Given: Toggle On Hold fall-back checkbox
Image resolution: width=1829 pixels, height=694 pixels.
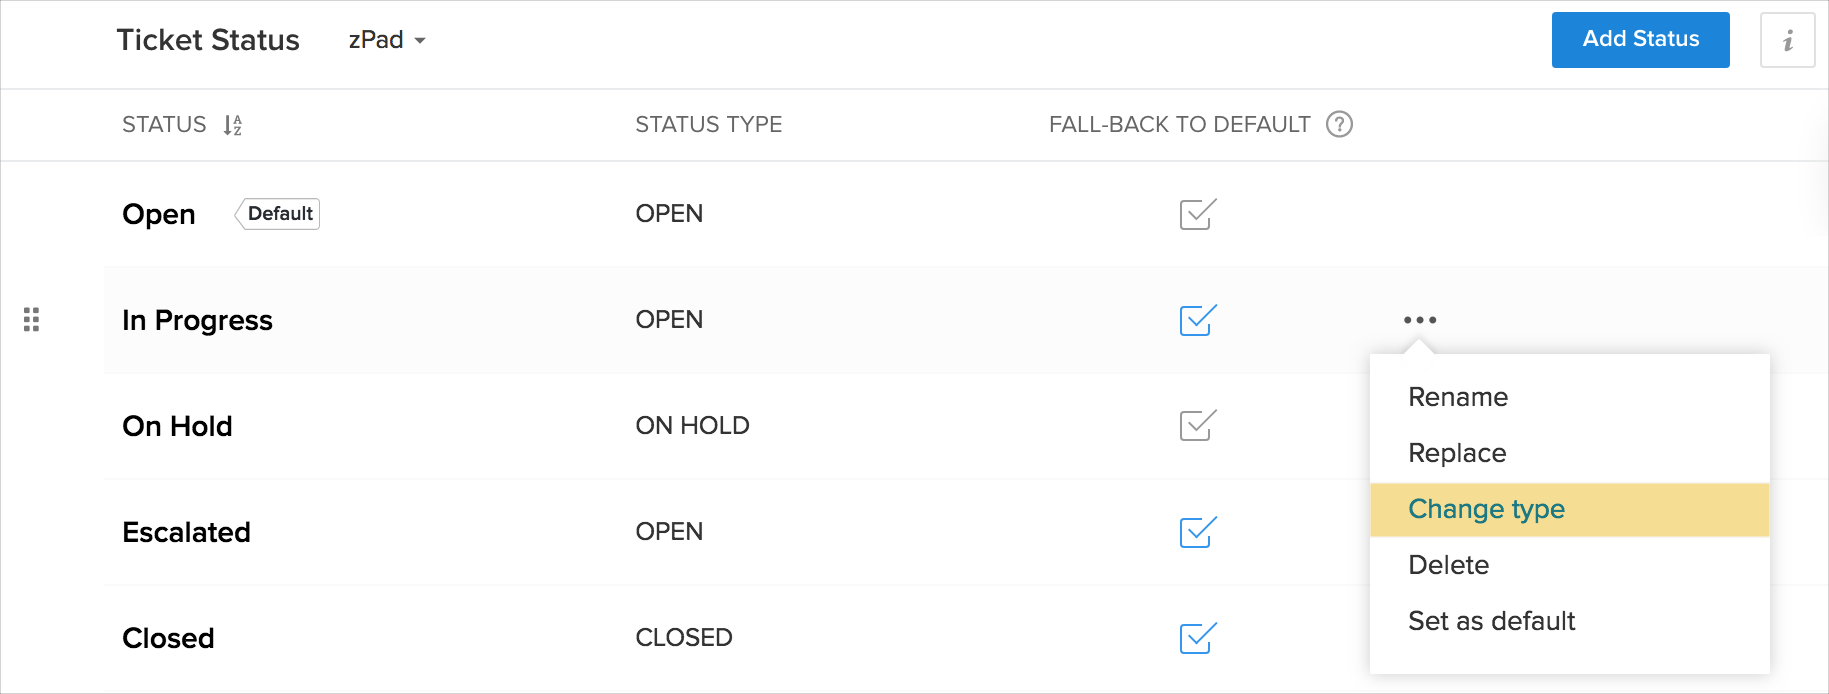Looking at the screenshot, I should (1197, 426).
